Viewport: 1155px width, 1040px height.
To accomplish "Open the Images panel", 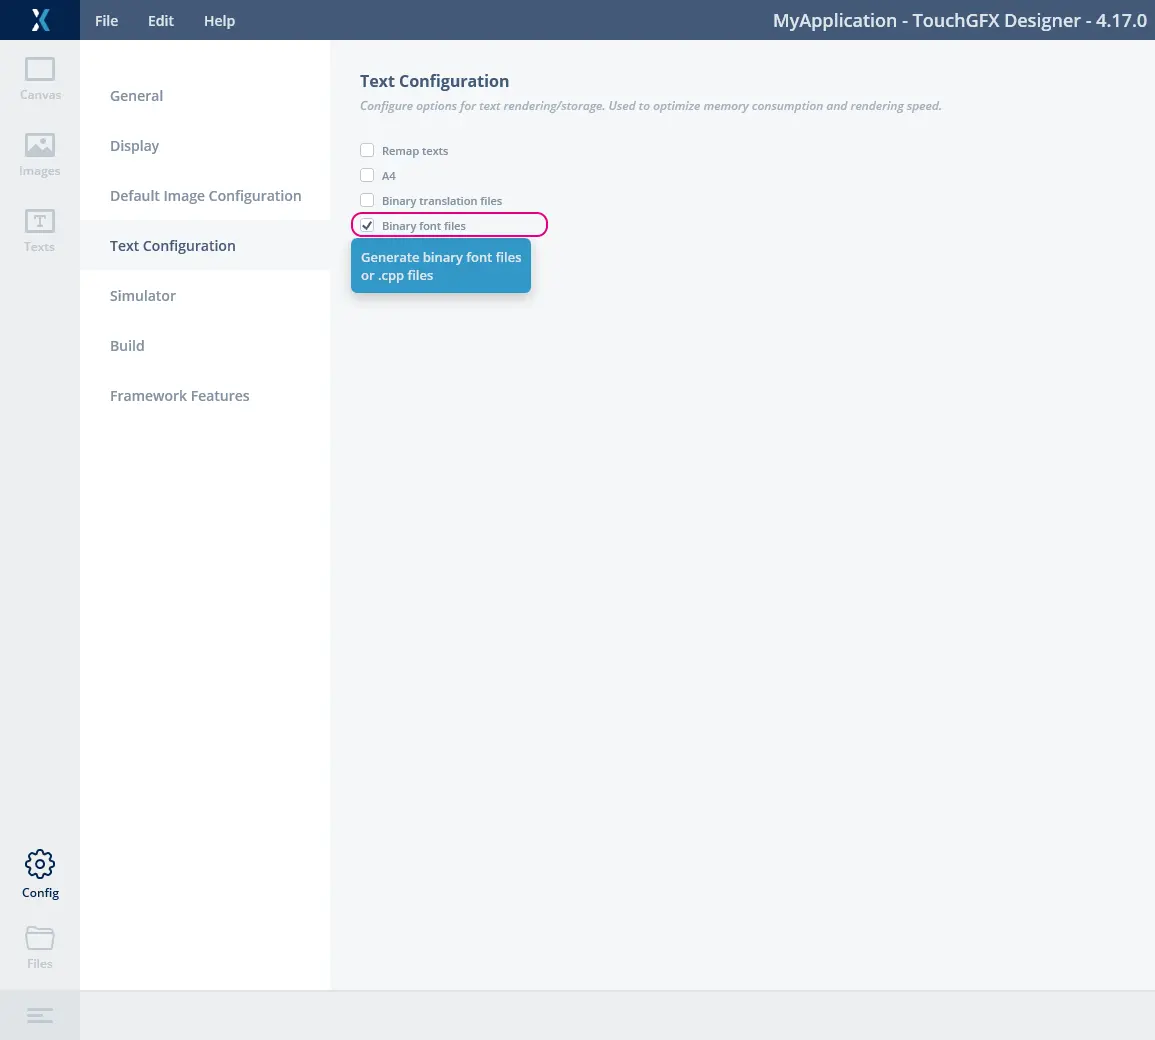I will pyautogui.click(x=40, y=154).
